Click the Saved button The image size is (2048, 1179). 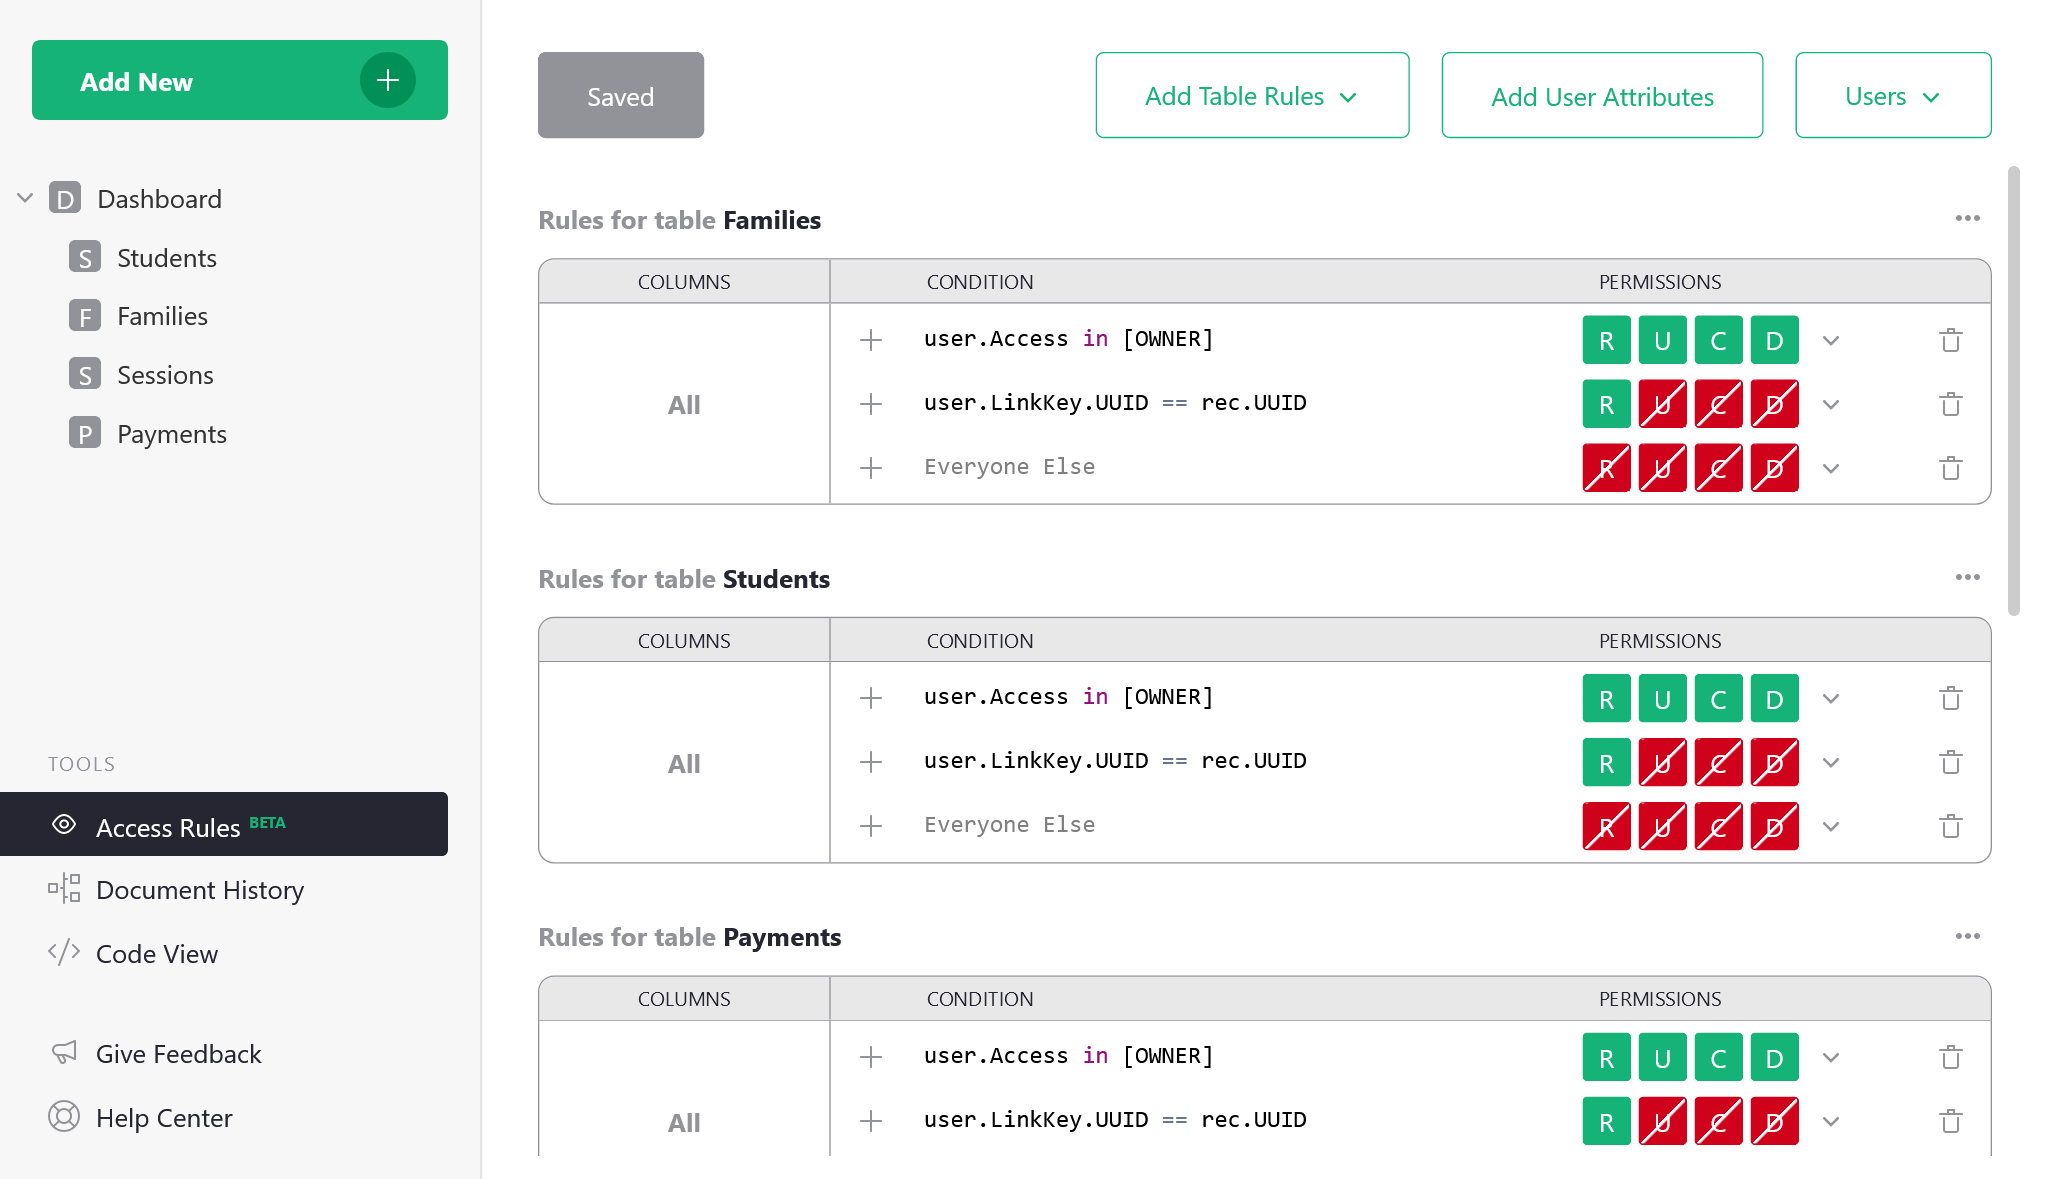click(620, 96)
